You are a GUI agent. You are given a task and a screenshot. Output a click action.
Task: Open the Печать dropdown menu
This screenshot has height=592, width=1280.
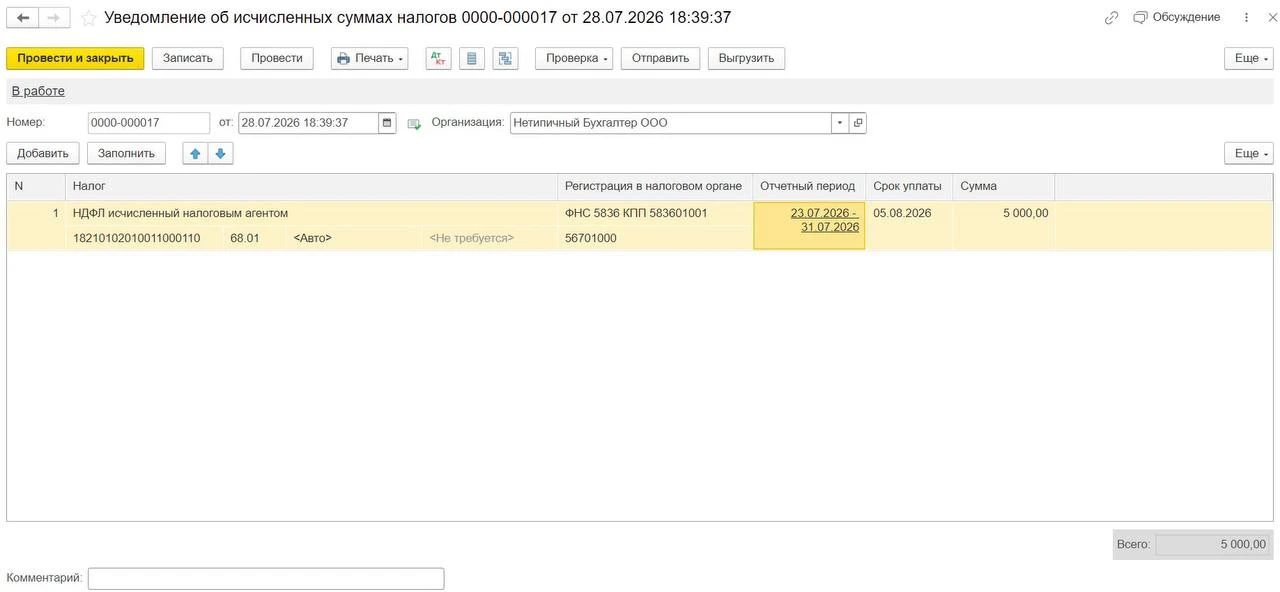[370, 58]
